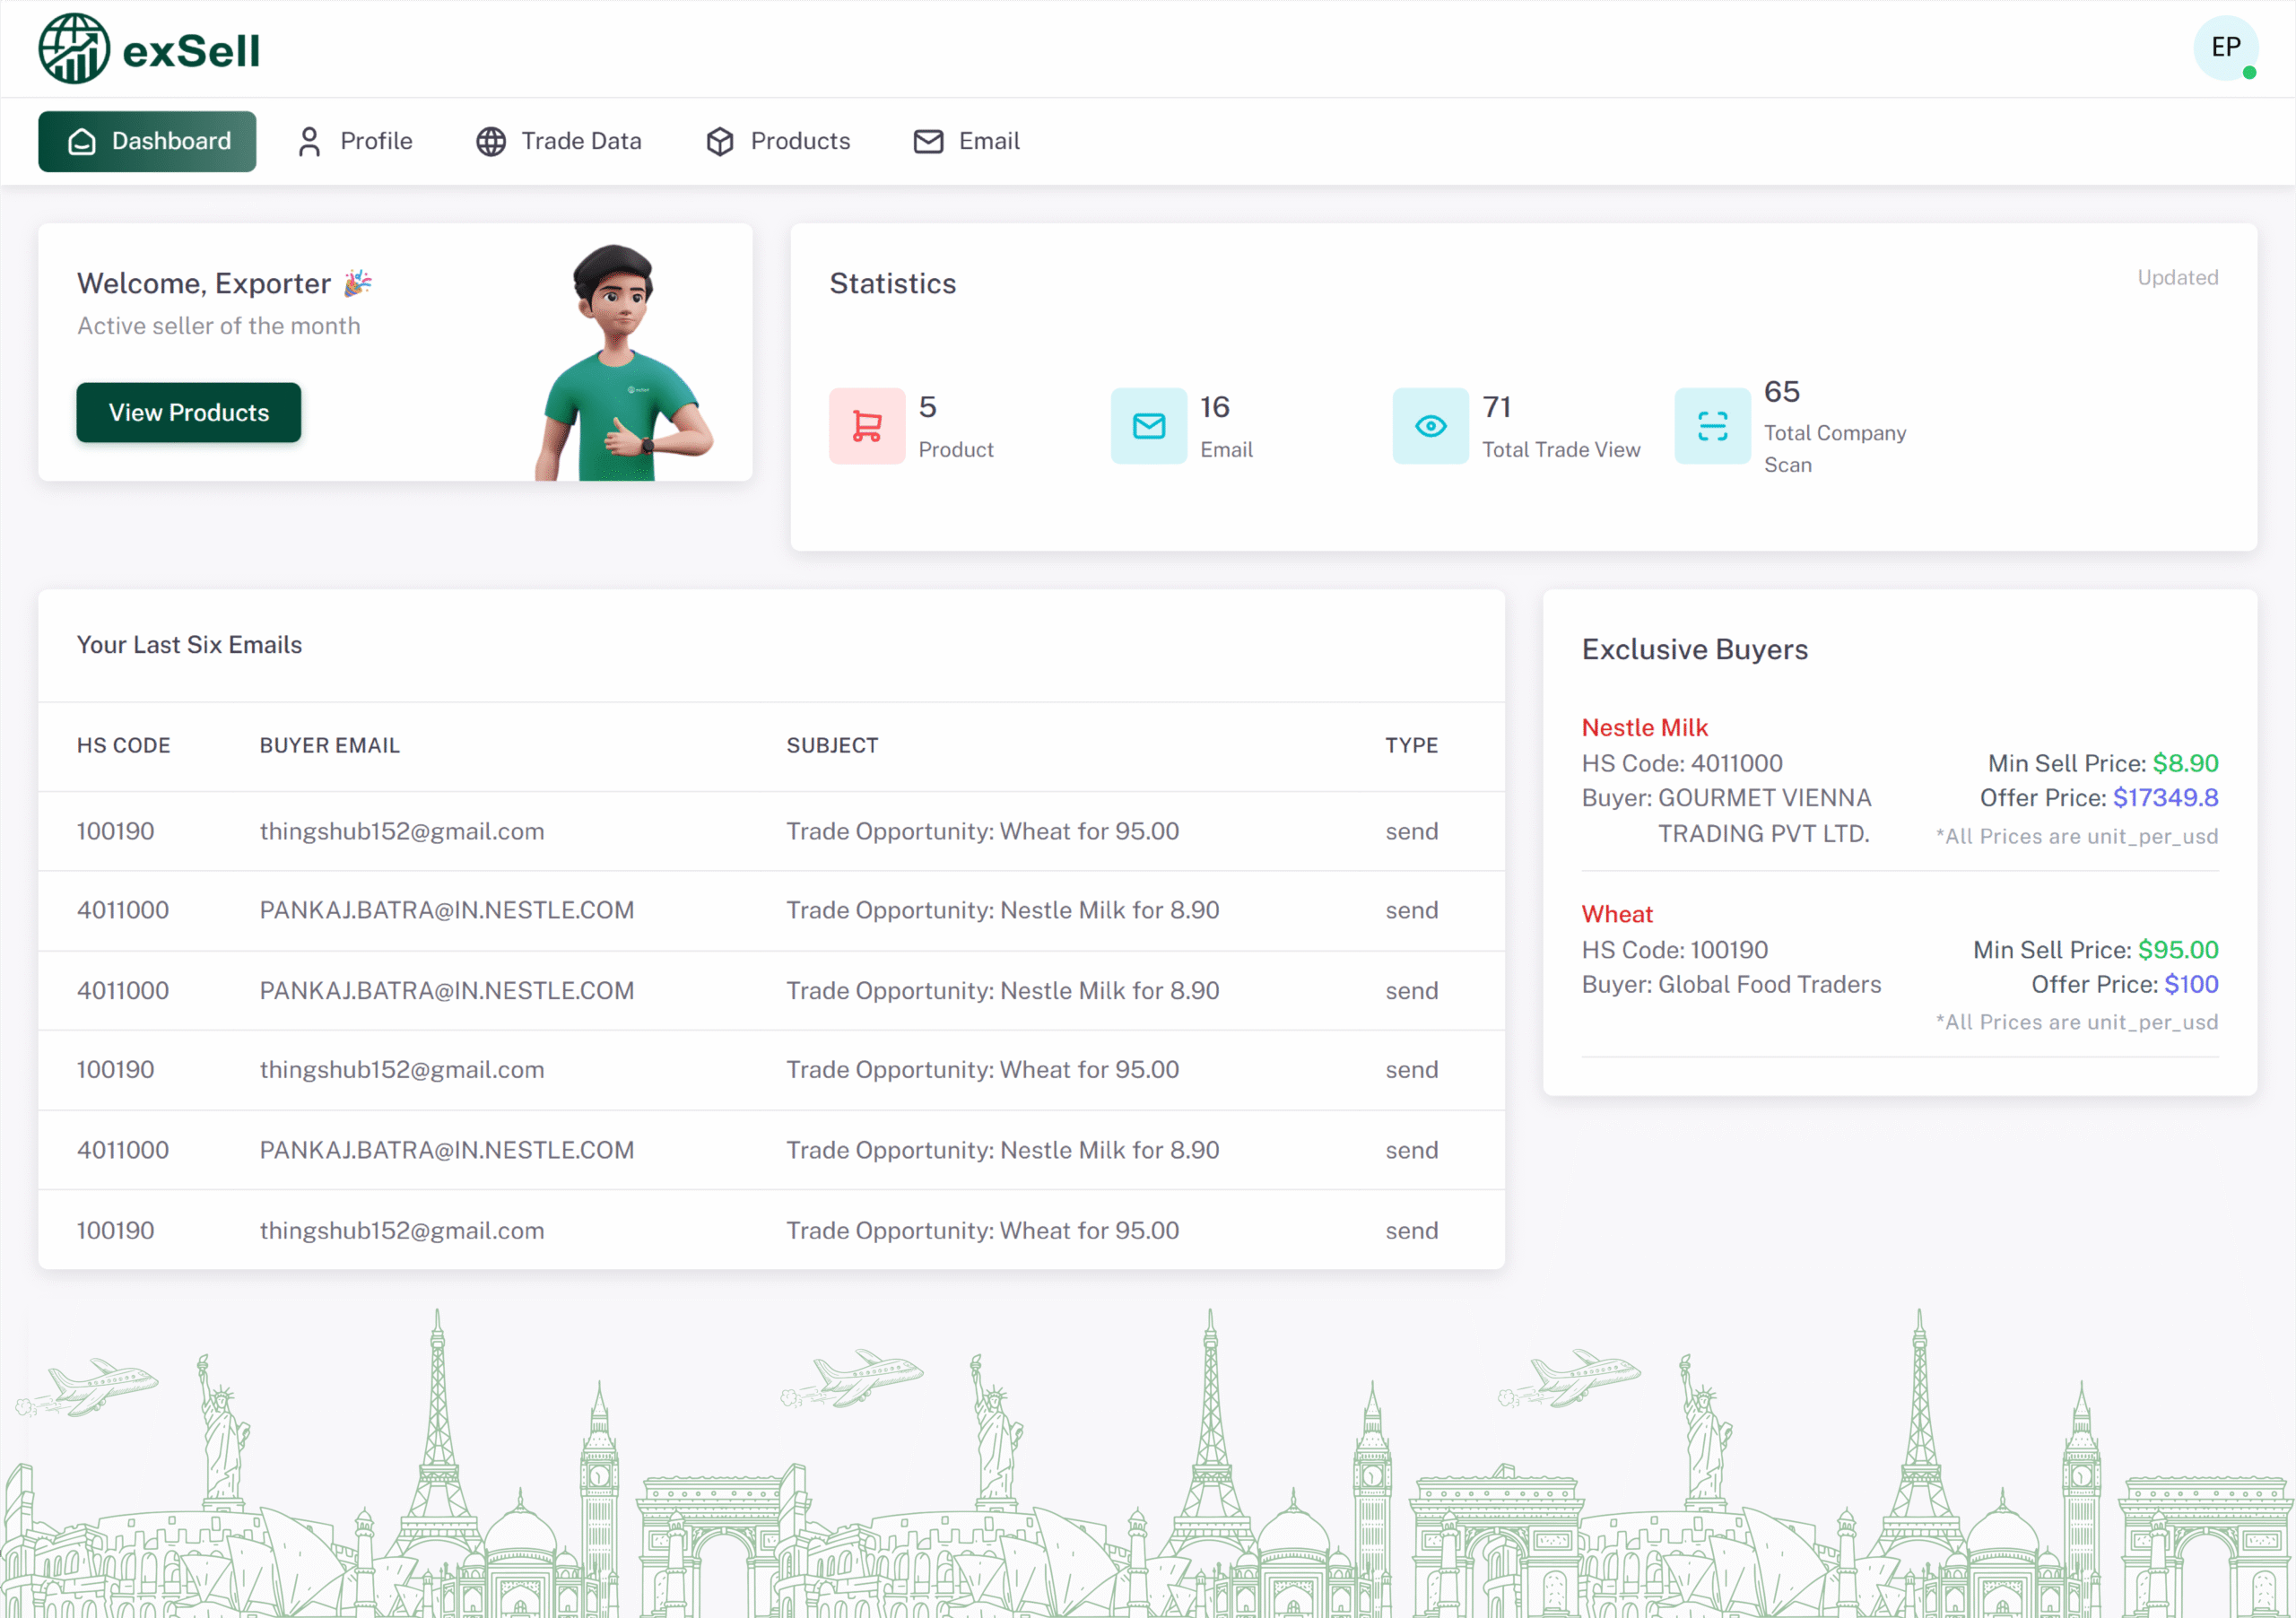Click the HS CODE column header
Image resolution: width=2296 pixels, height=1618 pixels.
(123, 746)
